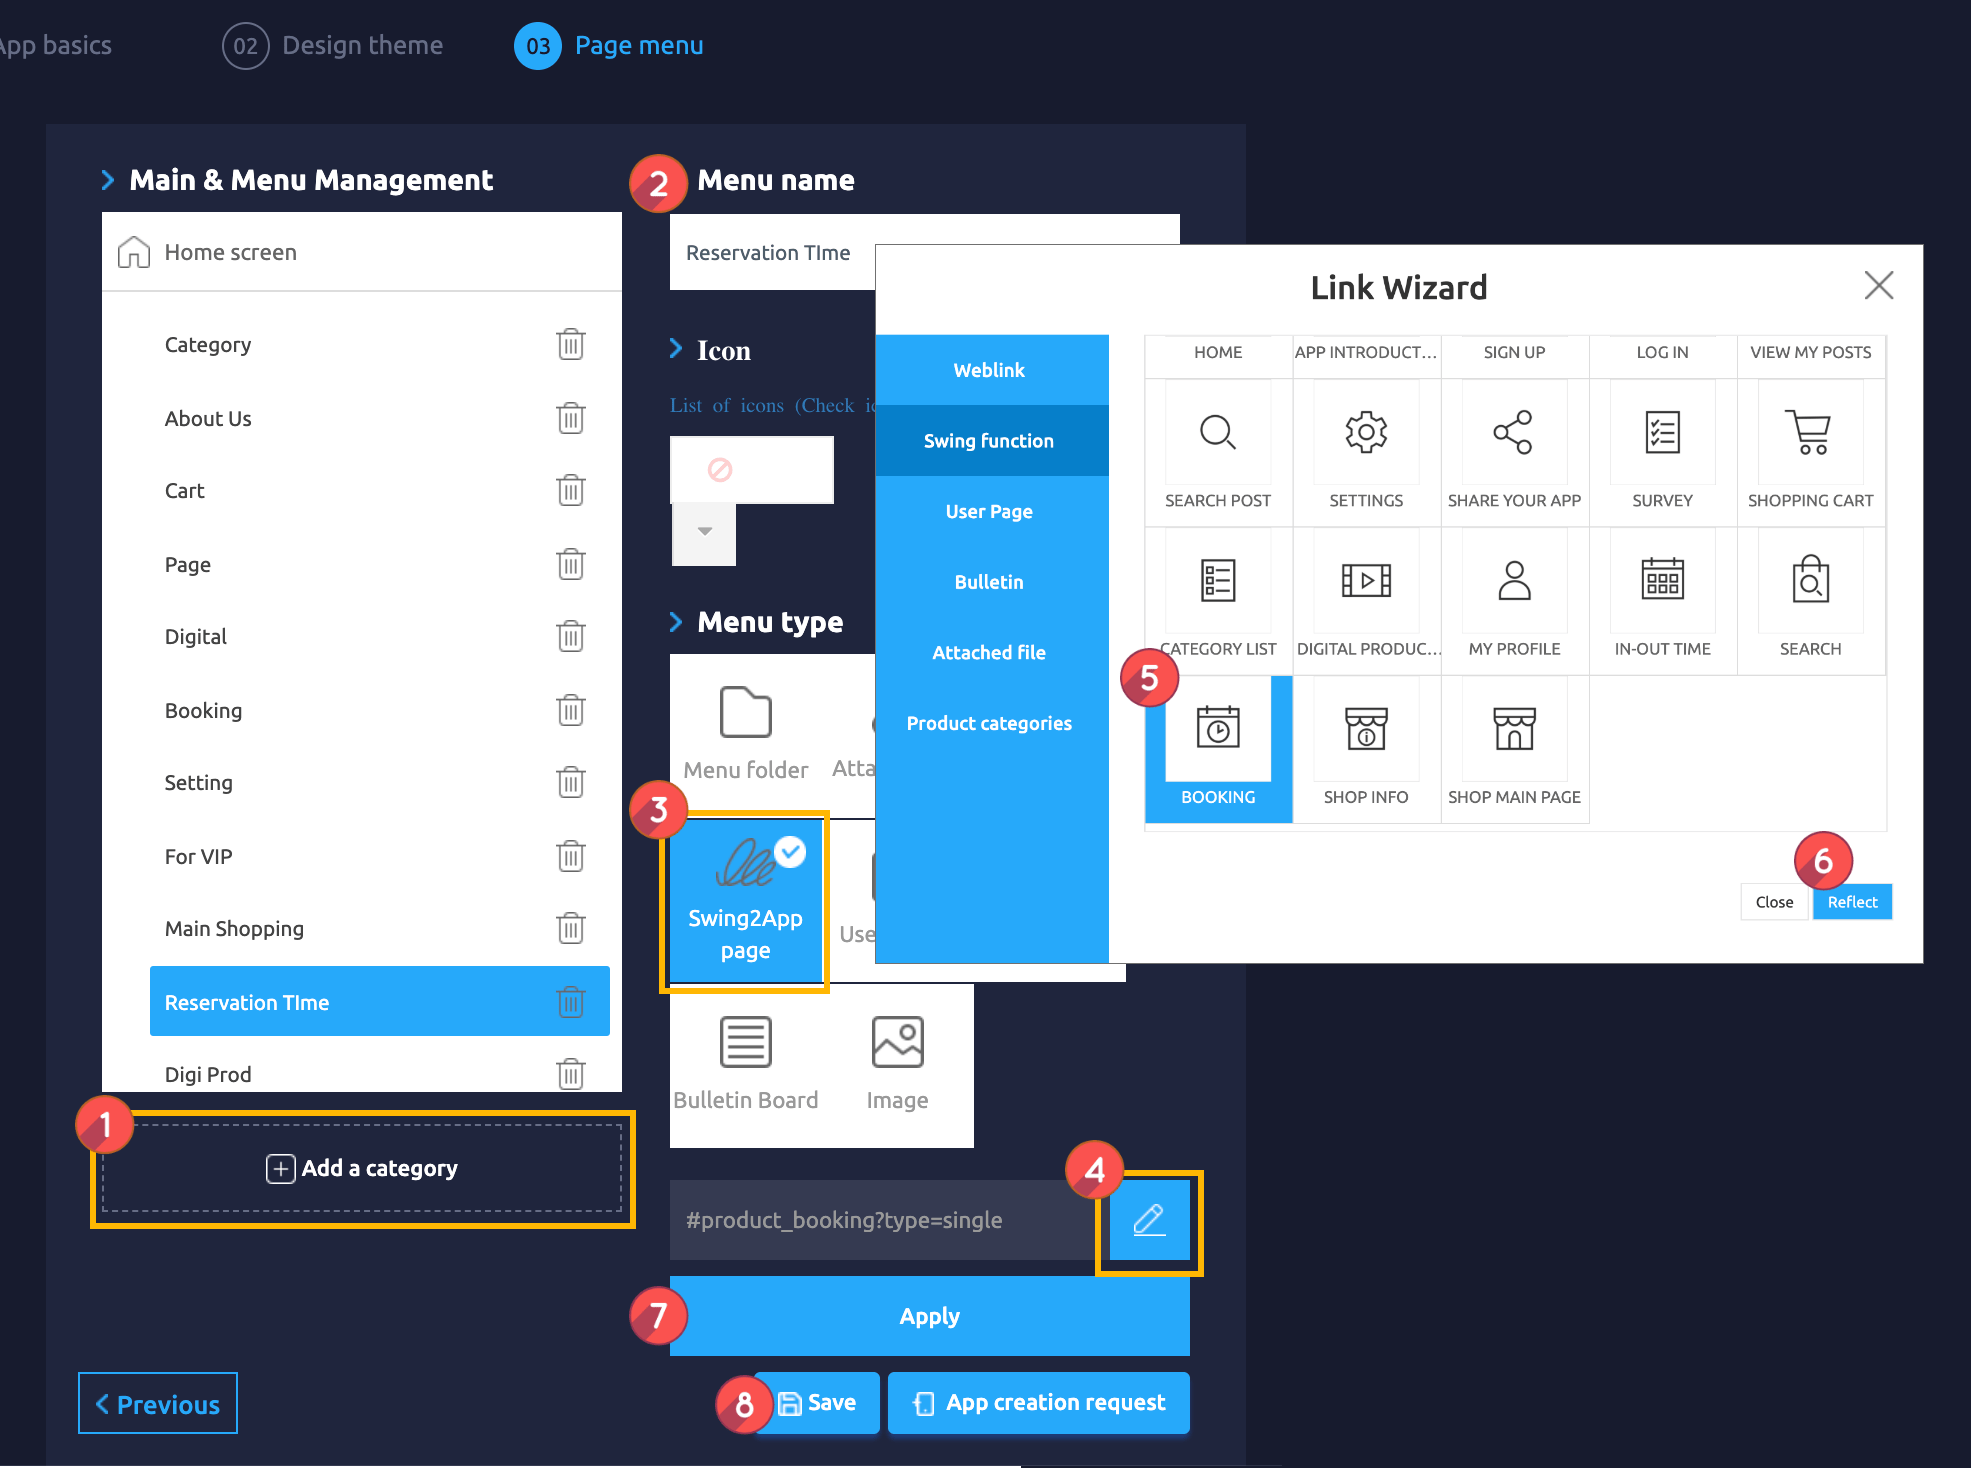Screen dimensions: 1971x1468
Task: Select the Booking icon in Link Wizard
Action: [x=1217, y=731]
